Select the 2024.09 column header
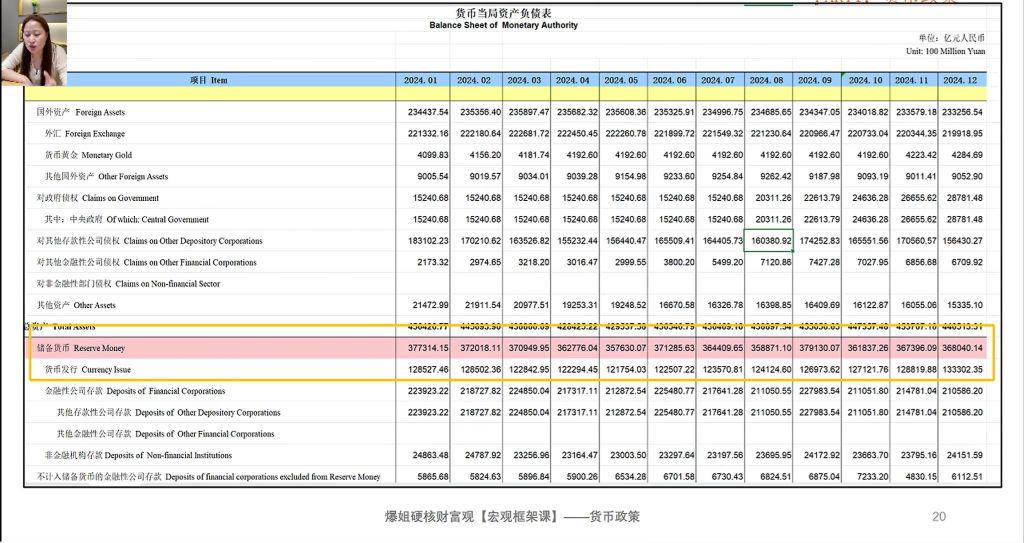The height and width of the screenshot is (543, 1024). pyautogui.click(x=815, y=80)
